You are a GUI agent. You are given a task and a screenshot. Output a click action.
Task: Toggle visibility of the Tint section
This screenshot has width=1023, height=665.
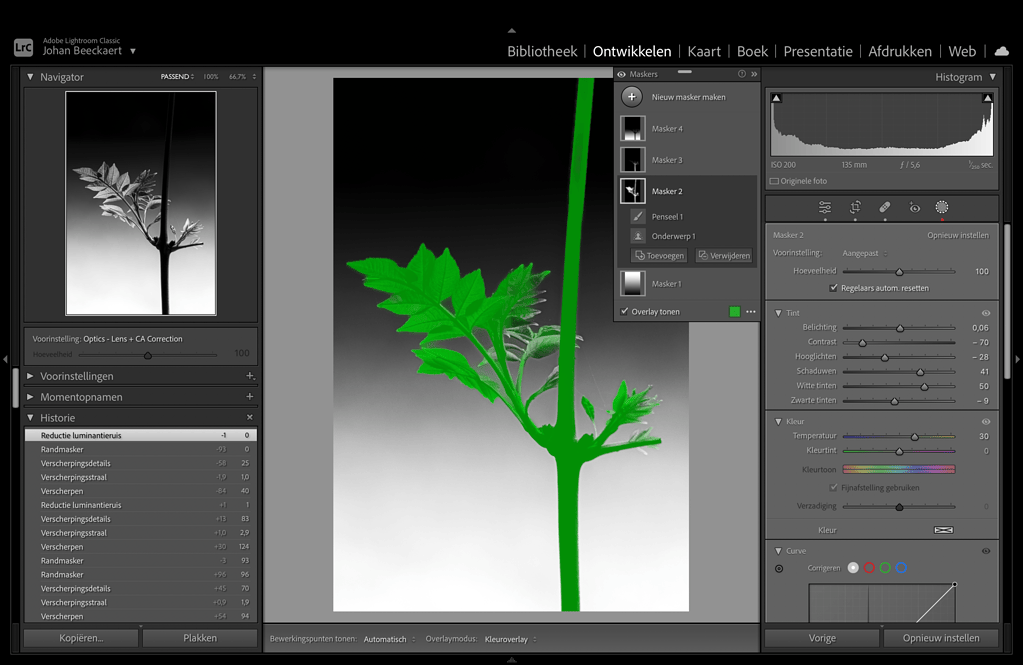coord(984,311)
